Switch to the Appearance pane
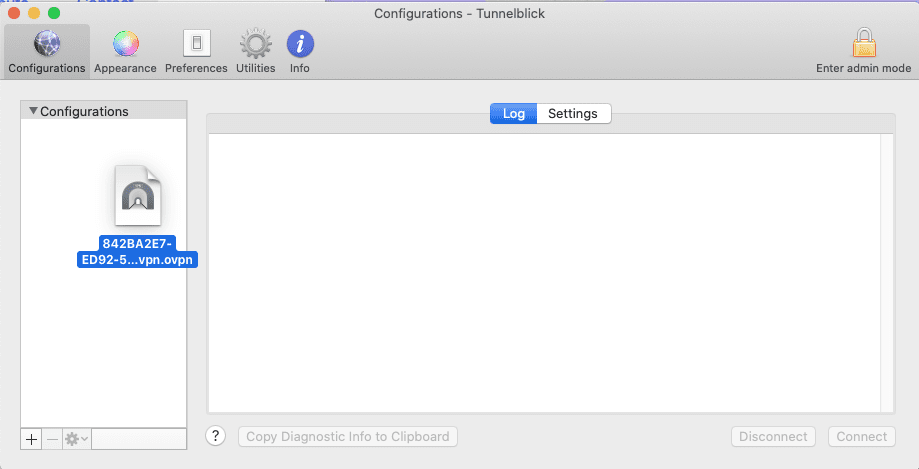 (x=125, y=51)
